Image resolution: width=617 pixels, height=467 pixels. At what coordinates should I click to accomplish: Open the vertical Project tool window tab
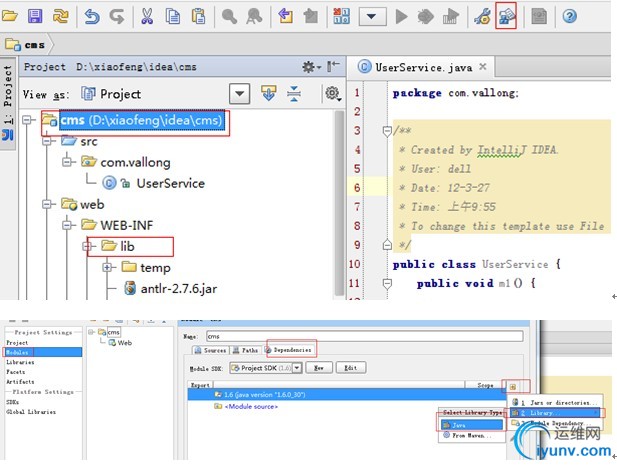click(x=8, y=103)
